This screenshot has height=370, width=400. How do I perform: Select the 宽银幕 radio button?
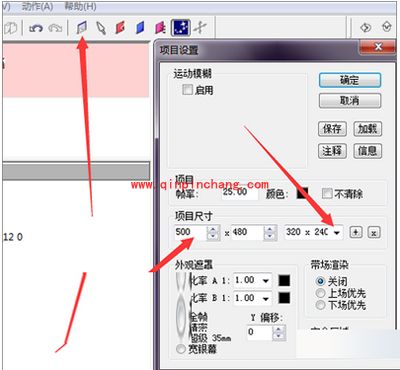coord(181,349)
